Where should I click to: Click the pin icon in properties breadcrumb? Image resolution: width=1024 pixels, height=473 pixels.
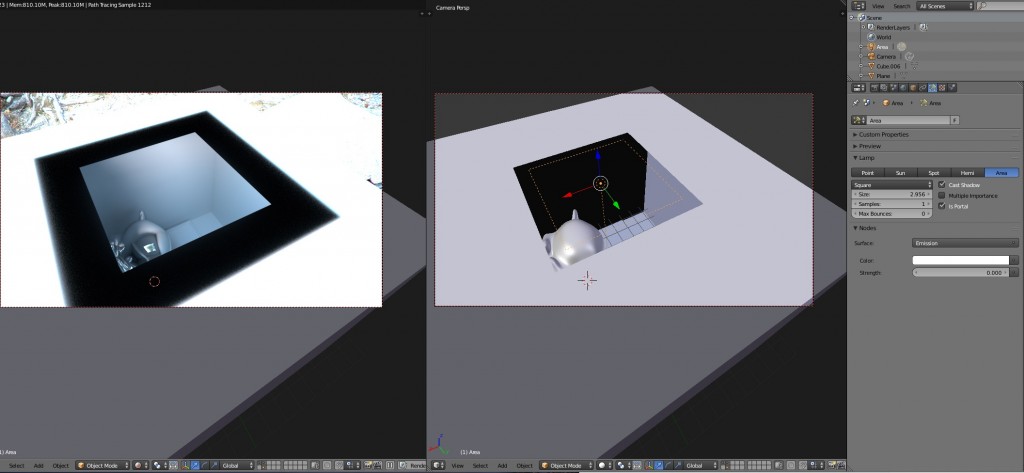(856, 103)
